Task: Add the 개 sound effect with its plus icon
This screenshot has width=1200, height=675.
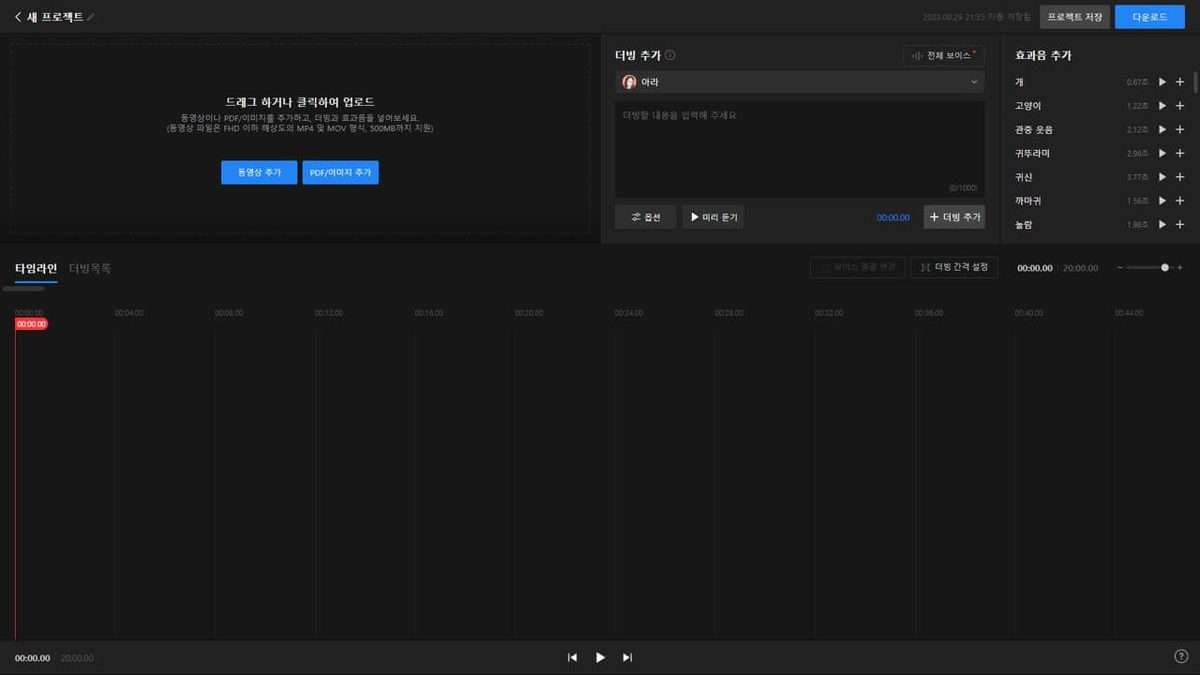Action: click(1180, 82)
